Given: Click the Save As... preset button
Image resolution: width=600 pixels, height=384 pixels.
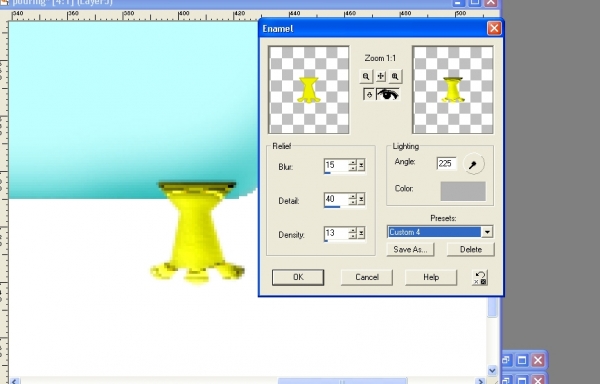Looking at the screenshot, I should click(x=410, y=249).
